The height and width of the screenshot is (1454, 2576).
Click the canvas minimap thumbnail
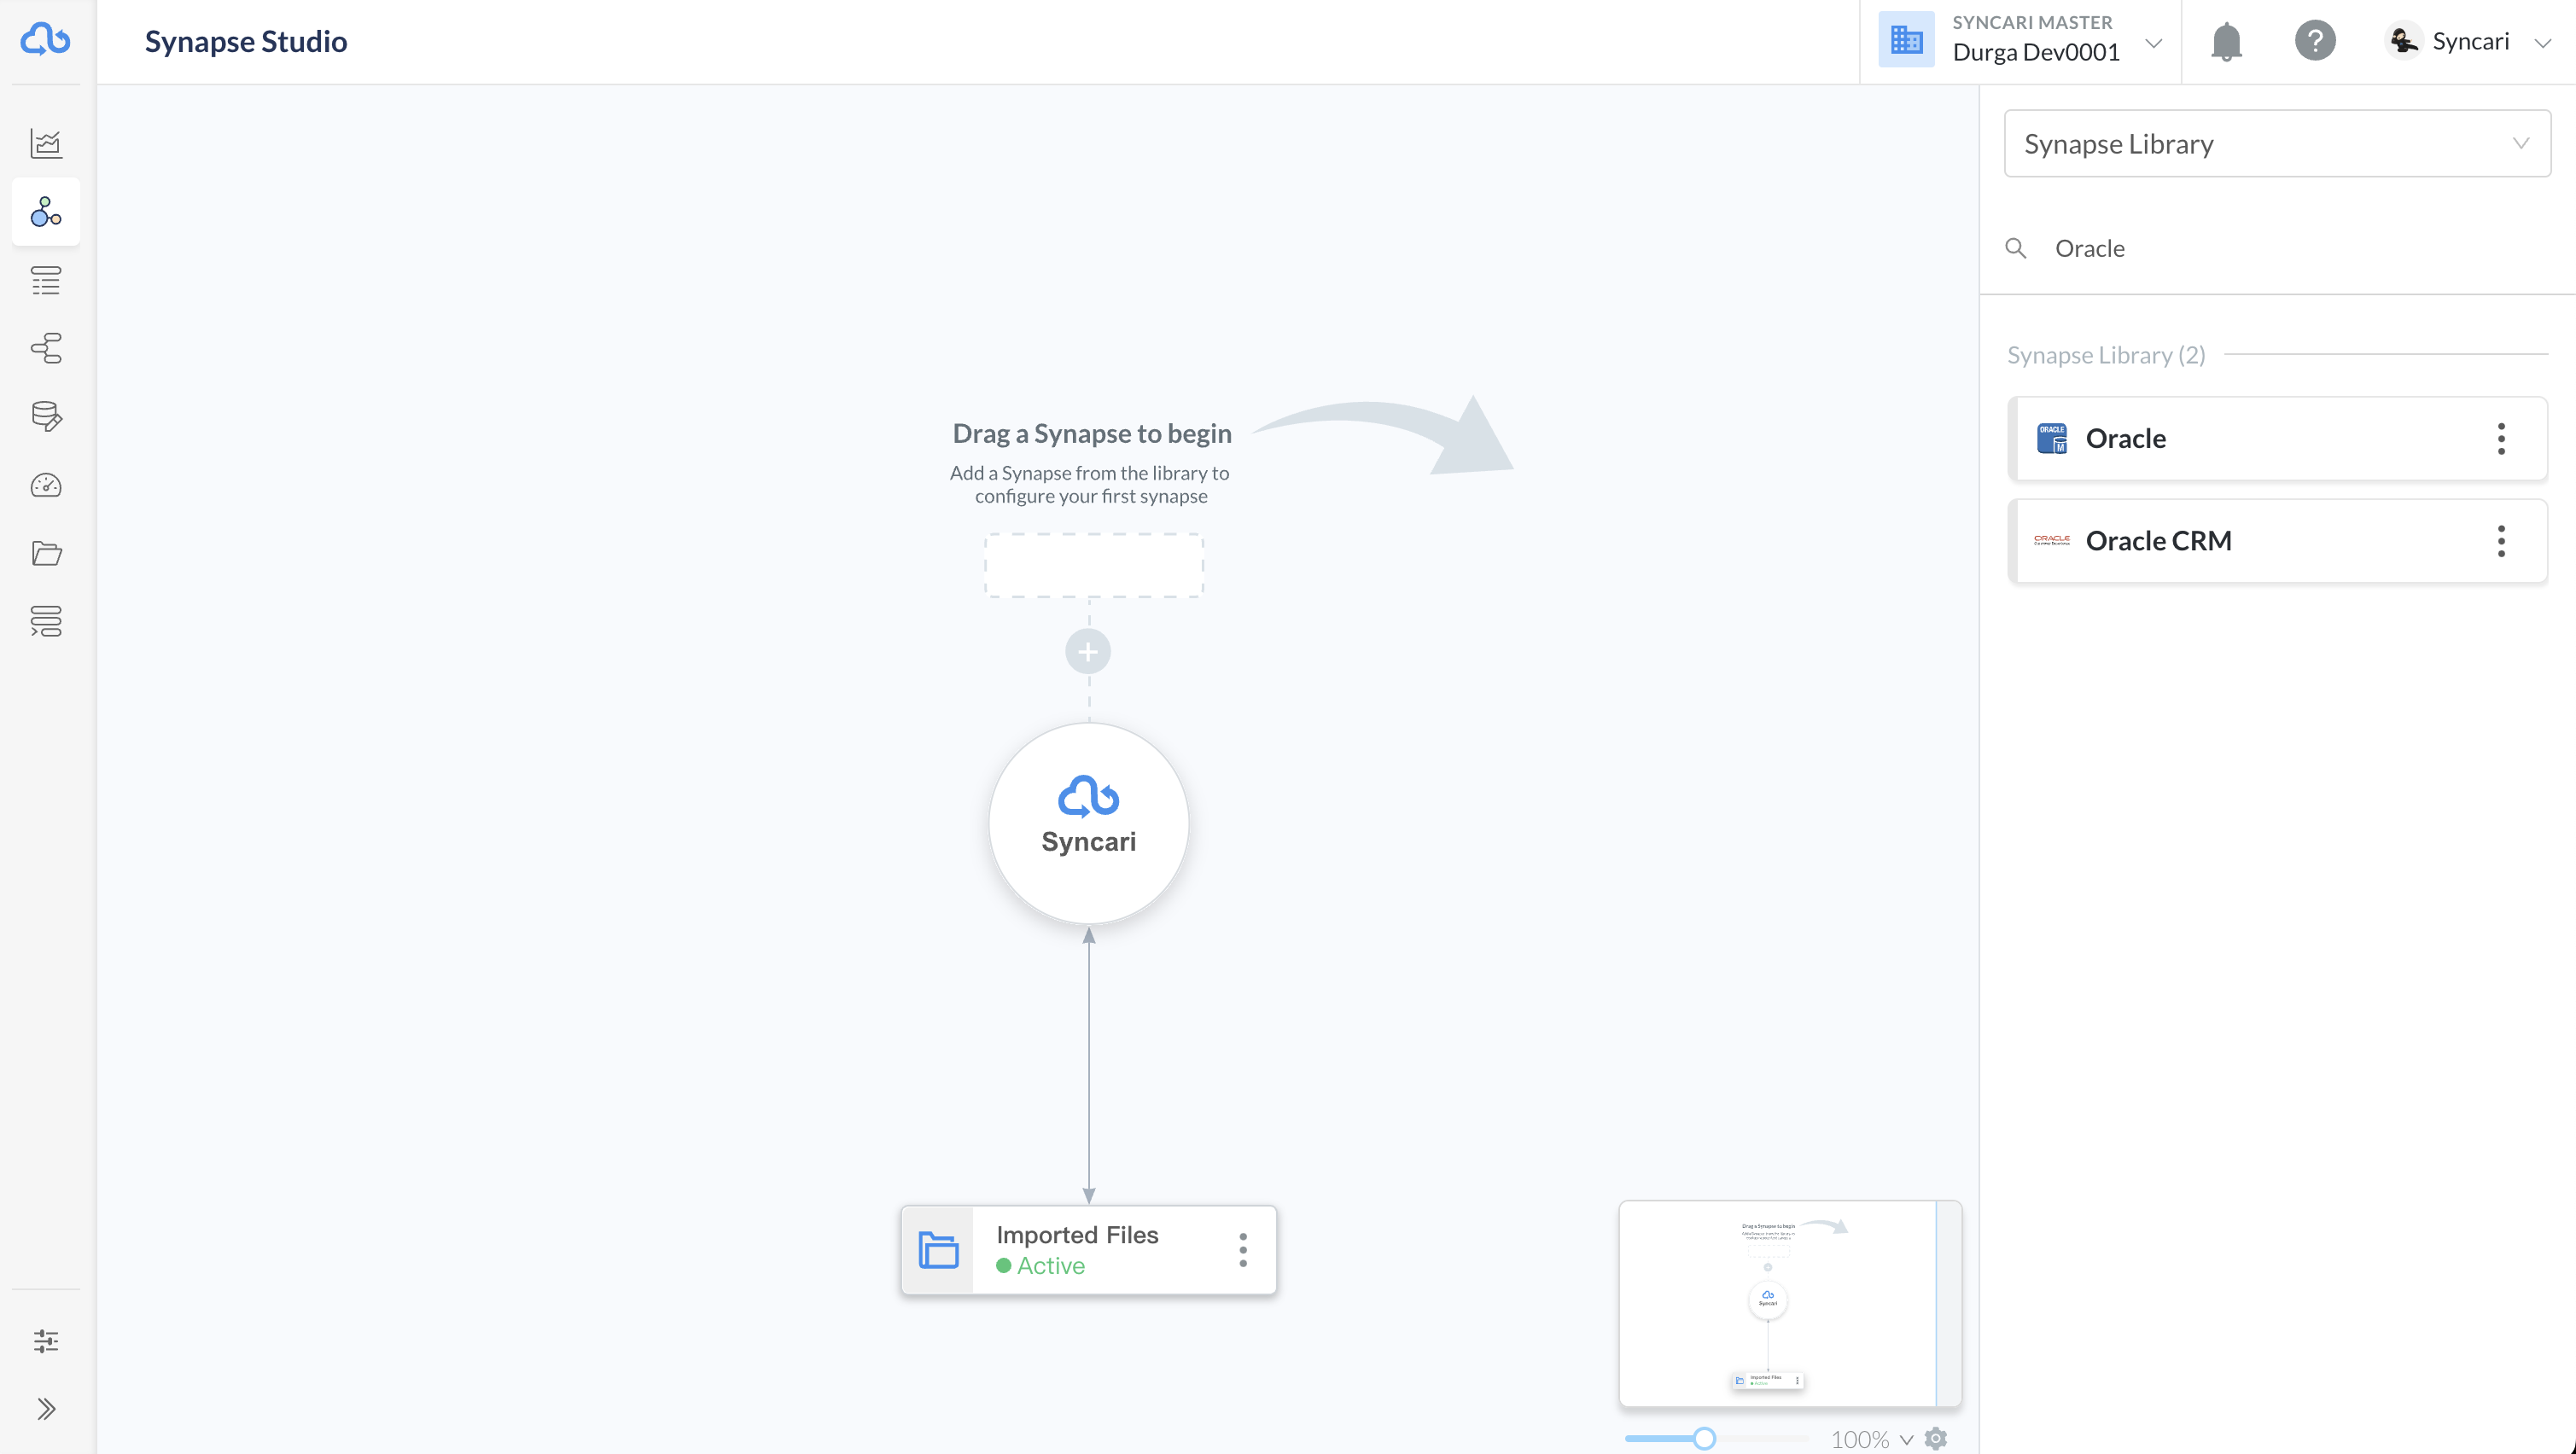(x=1789, y=1303)
